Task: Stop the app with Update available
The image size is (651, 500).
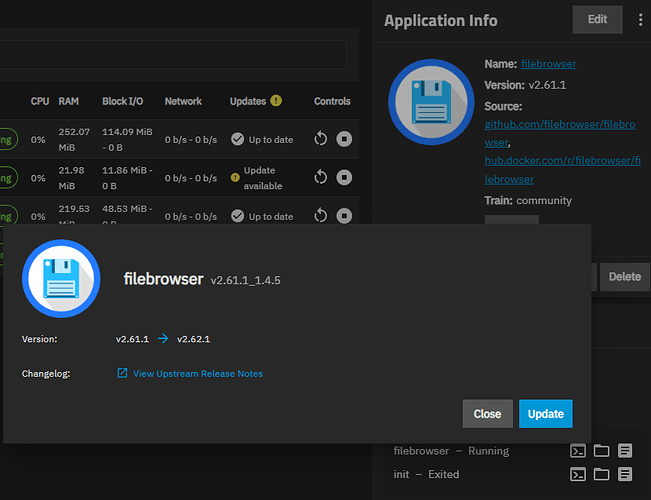Action: tap(344, 177)
